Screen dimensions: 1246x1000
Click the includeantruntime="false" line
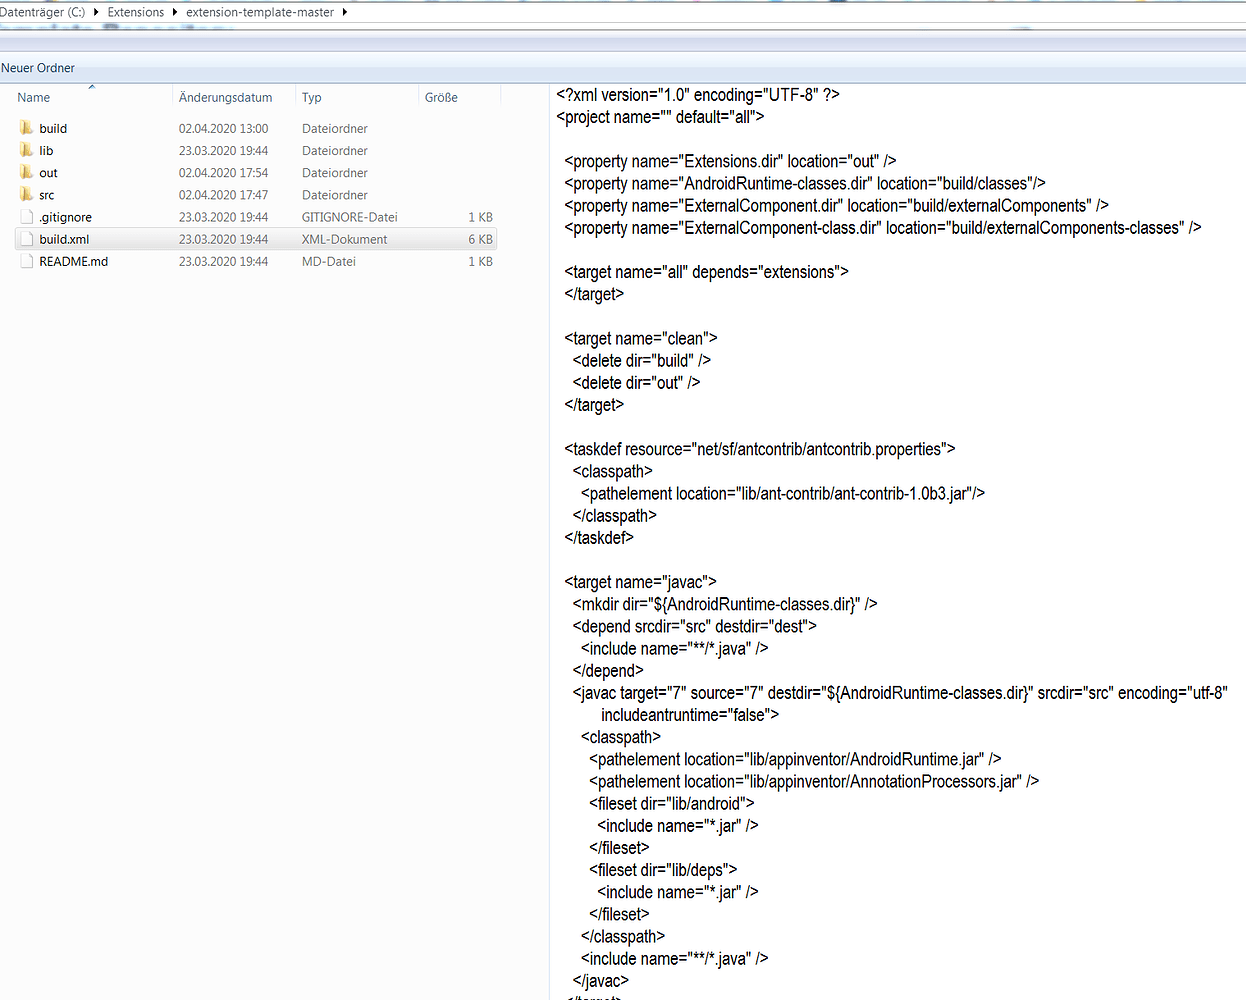(689, 715)
